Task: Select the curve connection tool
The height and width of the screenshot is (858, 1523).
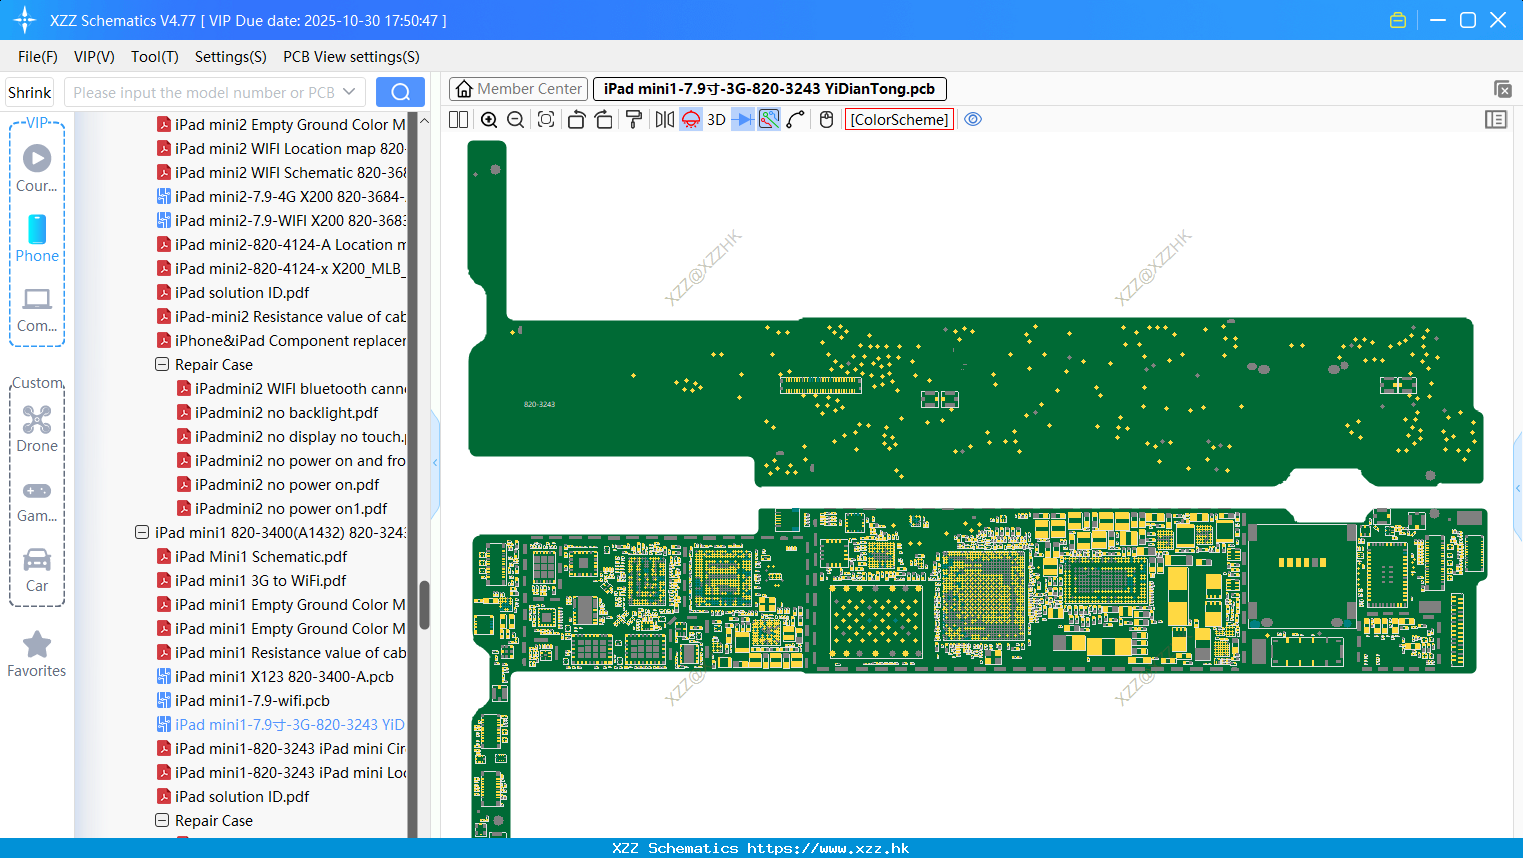Action: pos(796,120)
